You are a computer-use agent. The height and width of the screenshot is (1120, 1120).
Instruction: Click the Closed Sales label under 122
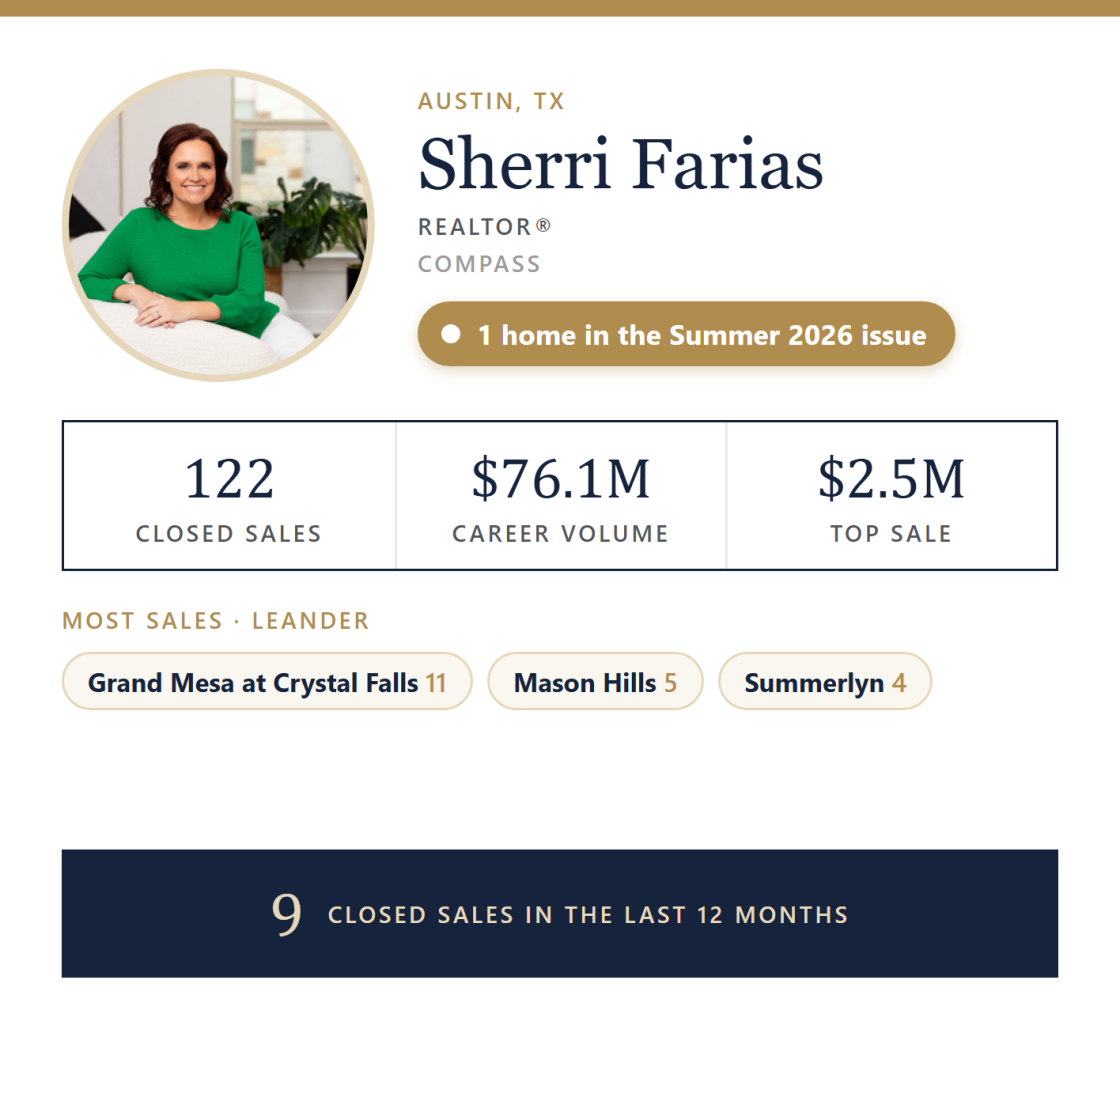pyautogui.click(x=229, y=534)
